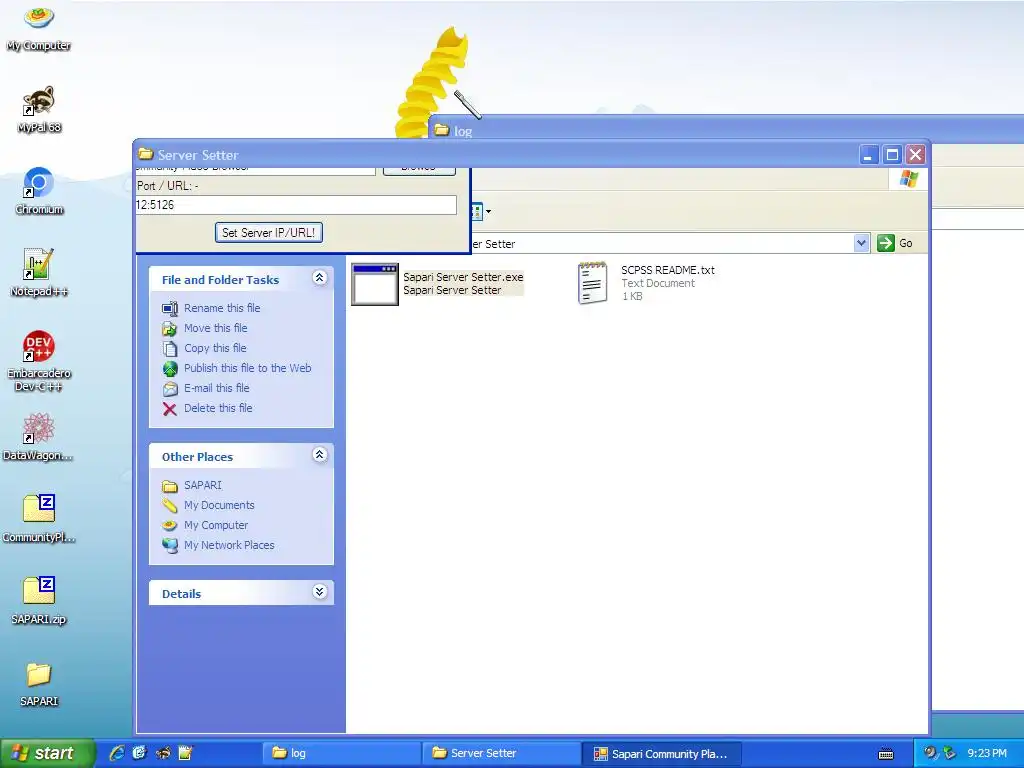Click the 9:23 PM clock

click(987, 753)
